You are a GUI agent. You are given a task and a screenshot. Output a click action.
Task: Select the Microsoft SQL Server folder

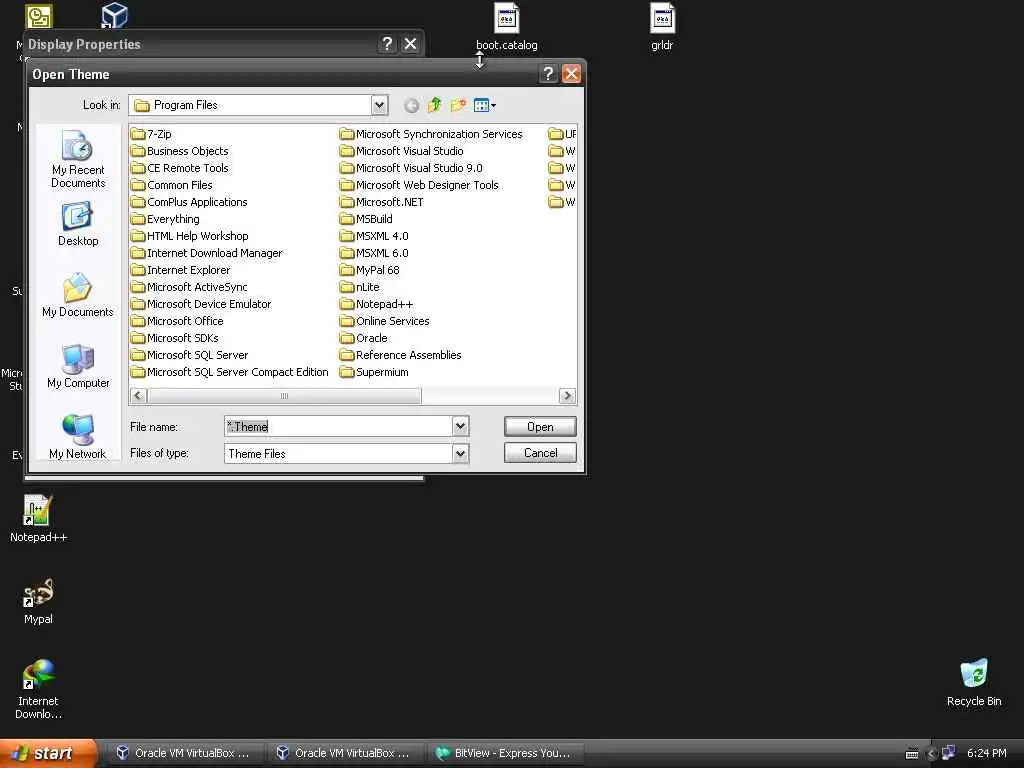pos(190,355)
